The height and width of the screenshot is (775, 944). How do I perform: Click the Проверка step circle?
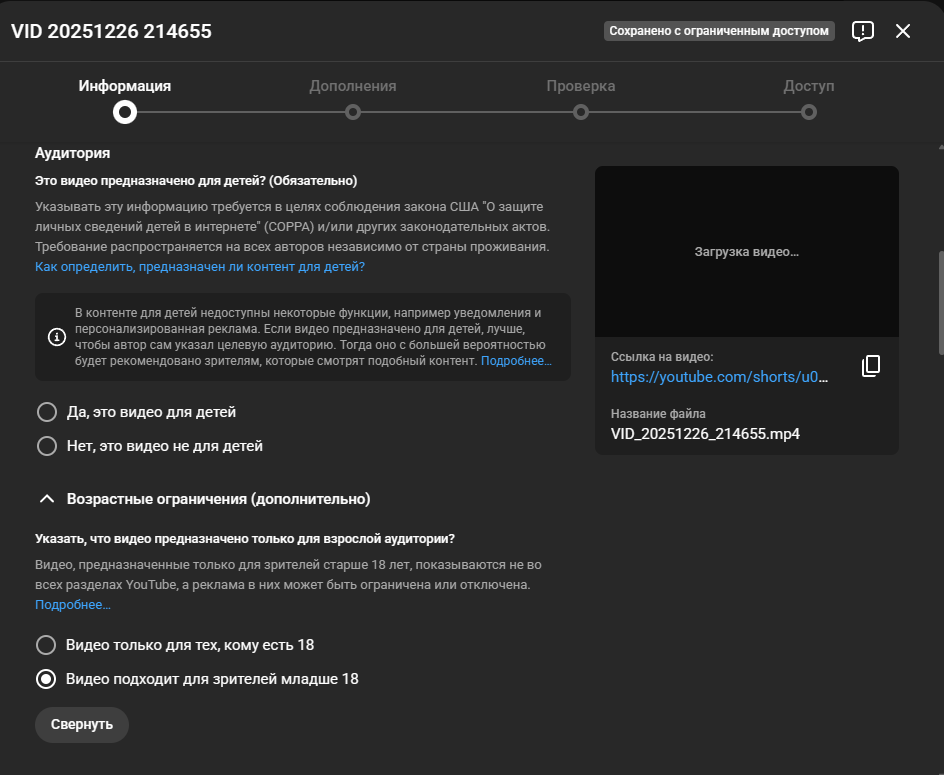581,112
